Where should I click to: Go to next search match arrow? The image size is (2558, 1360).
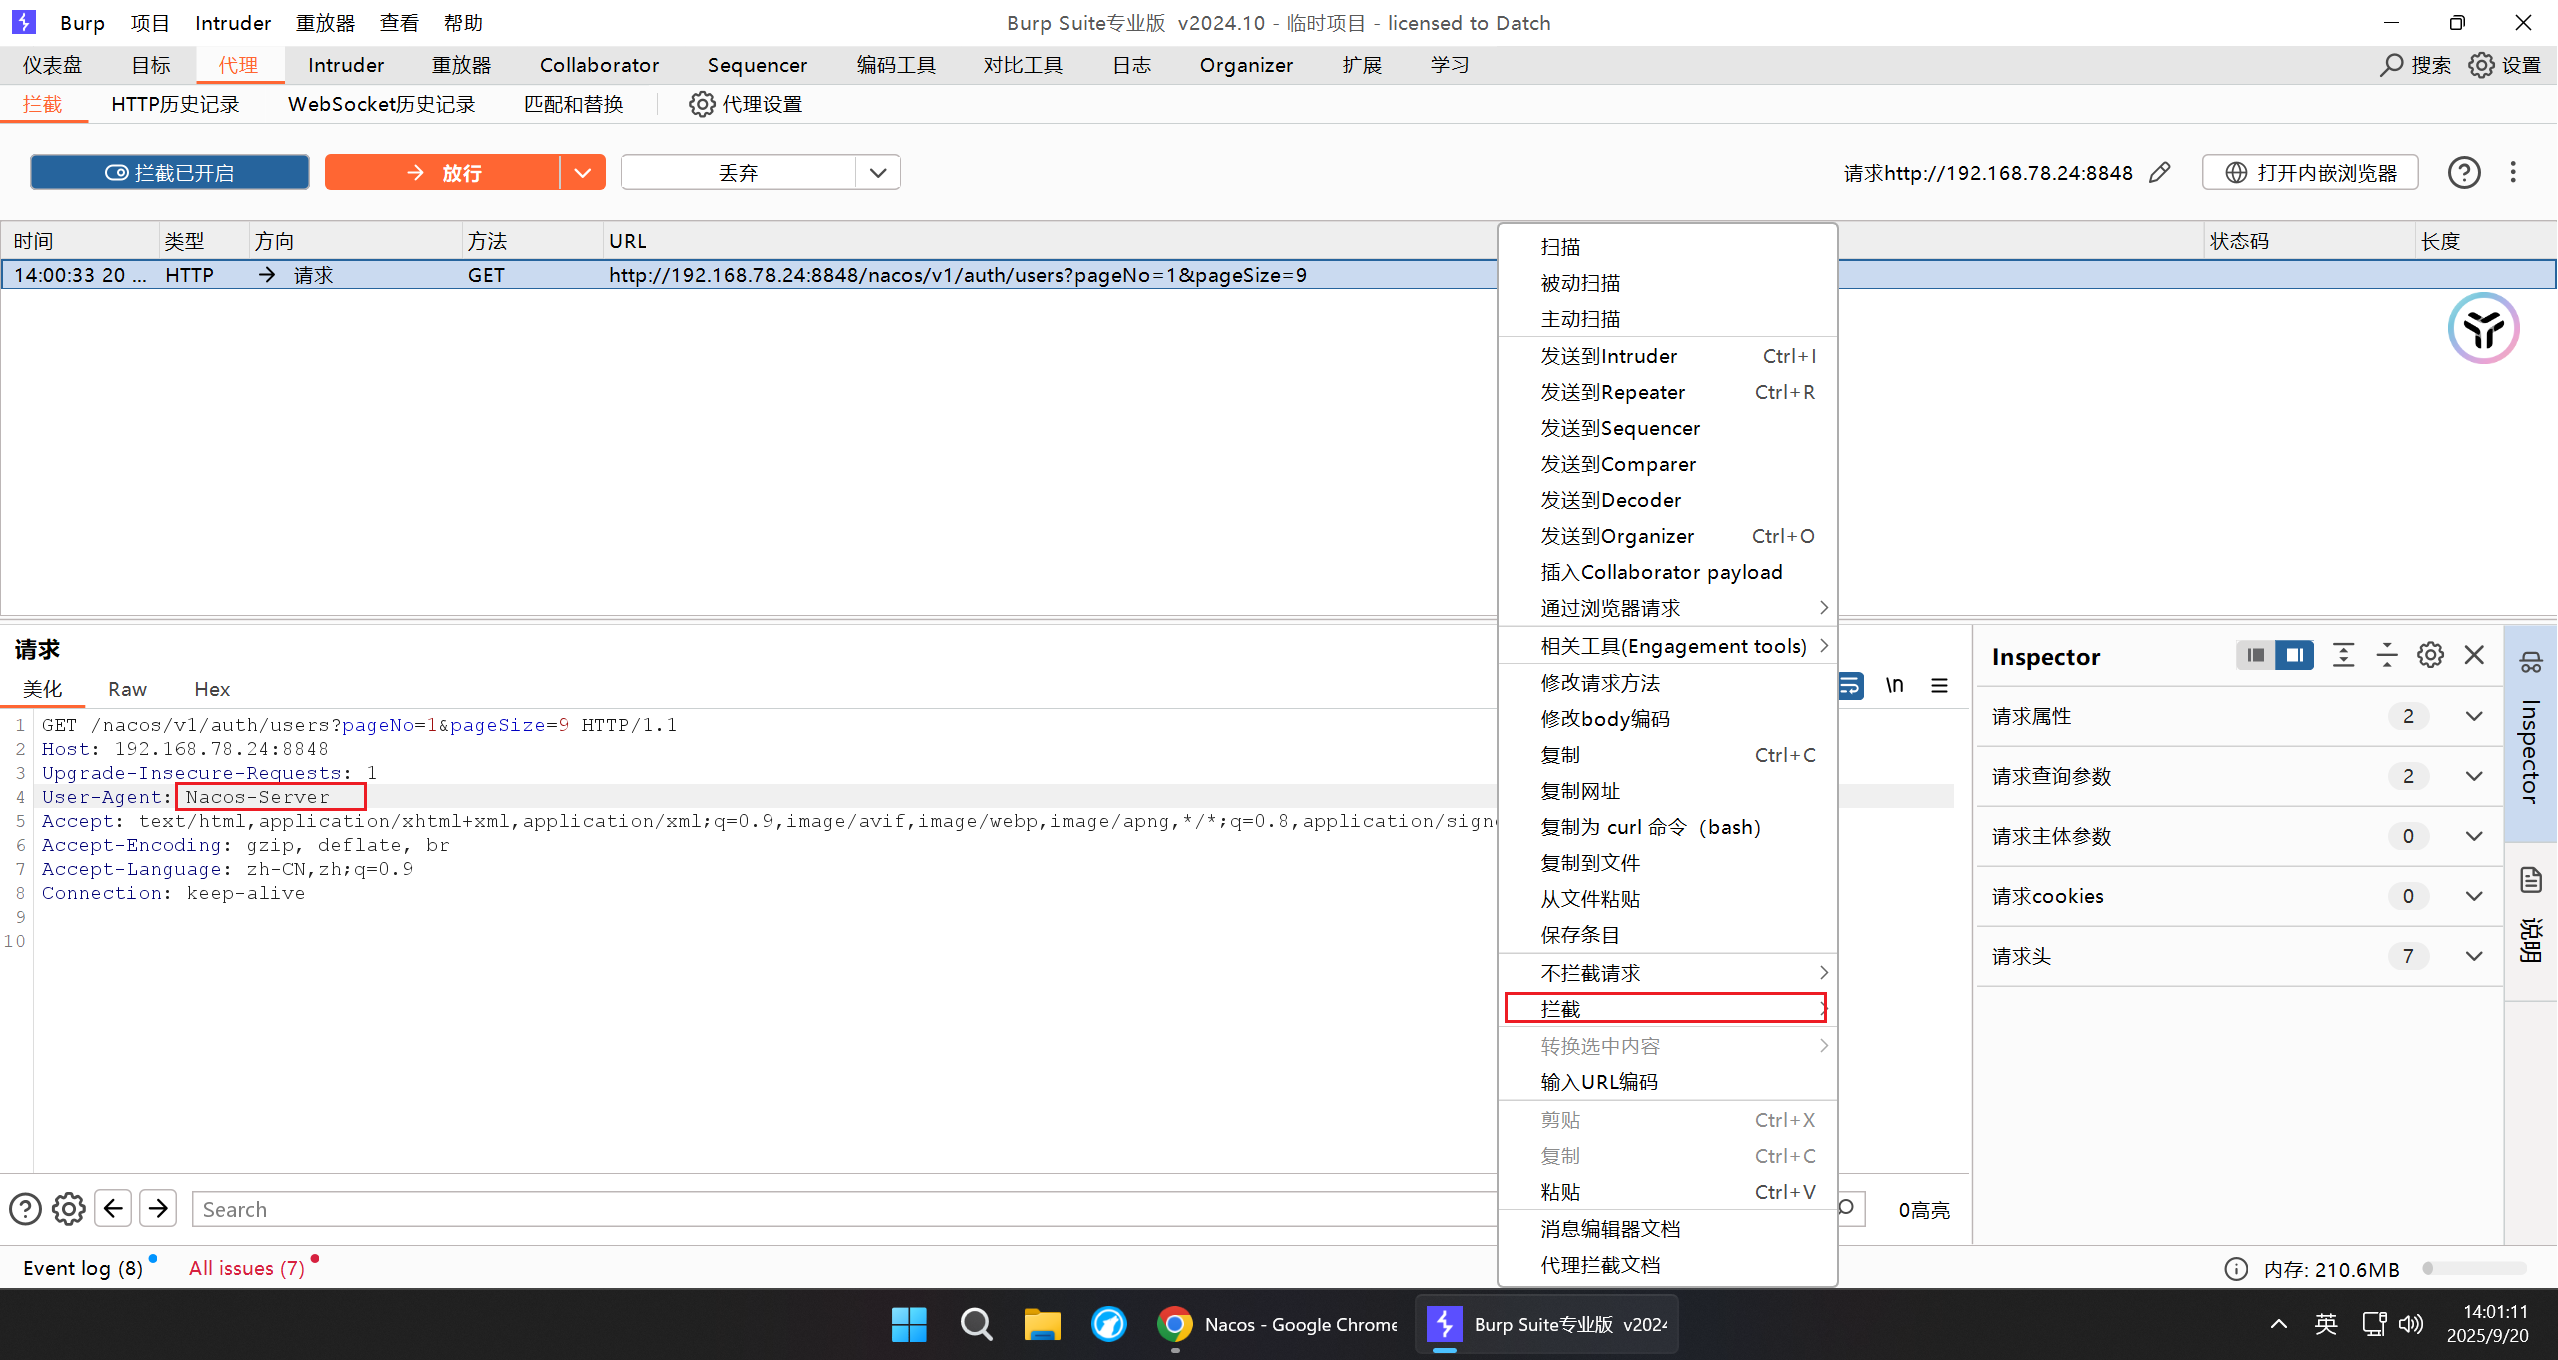(158, 1209)
